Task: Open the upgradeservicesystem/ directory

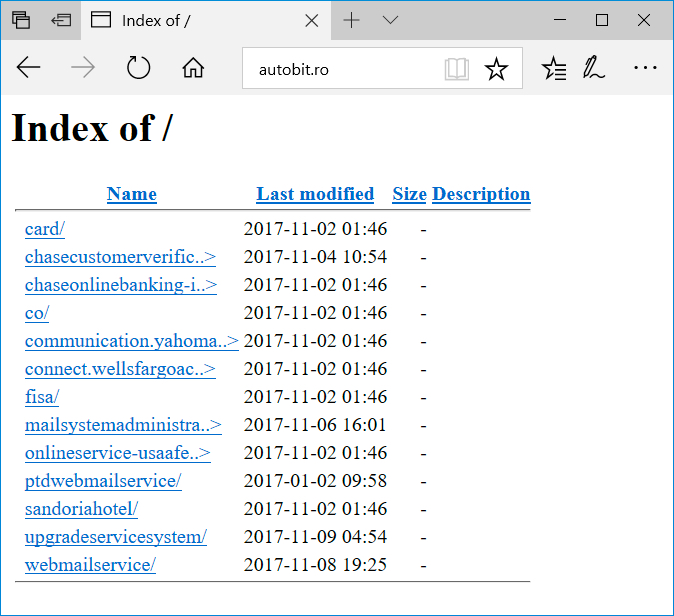Action: pos(116,537)
